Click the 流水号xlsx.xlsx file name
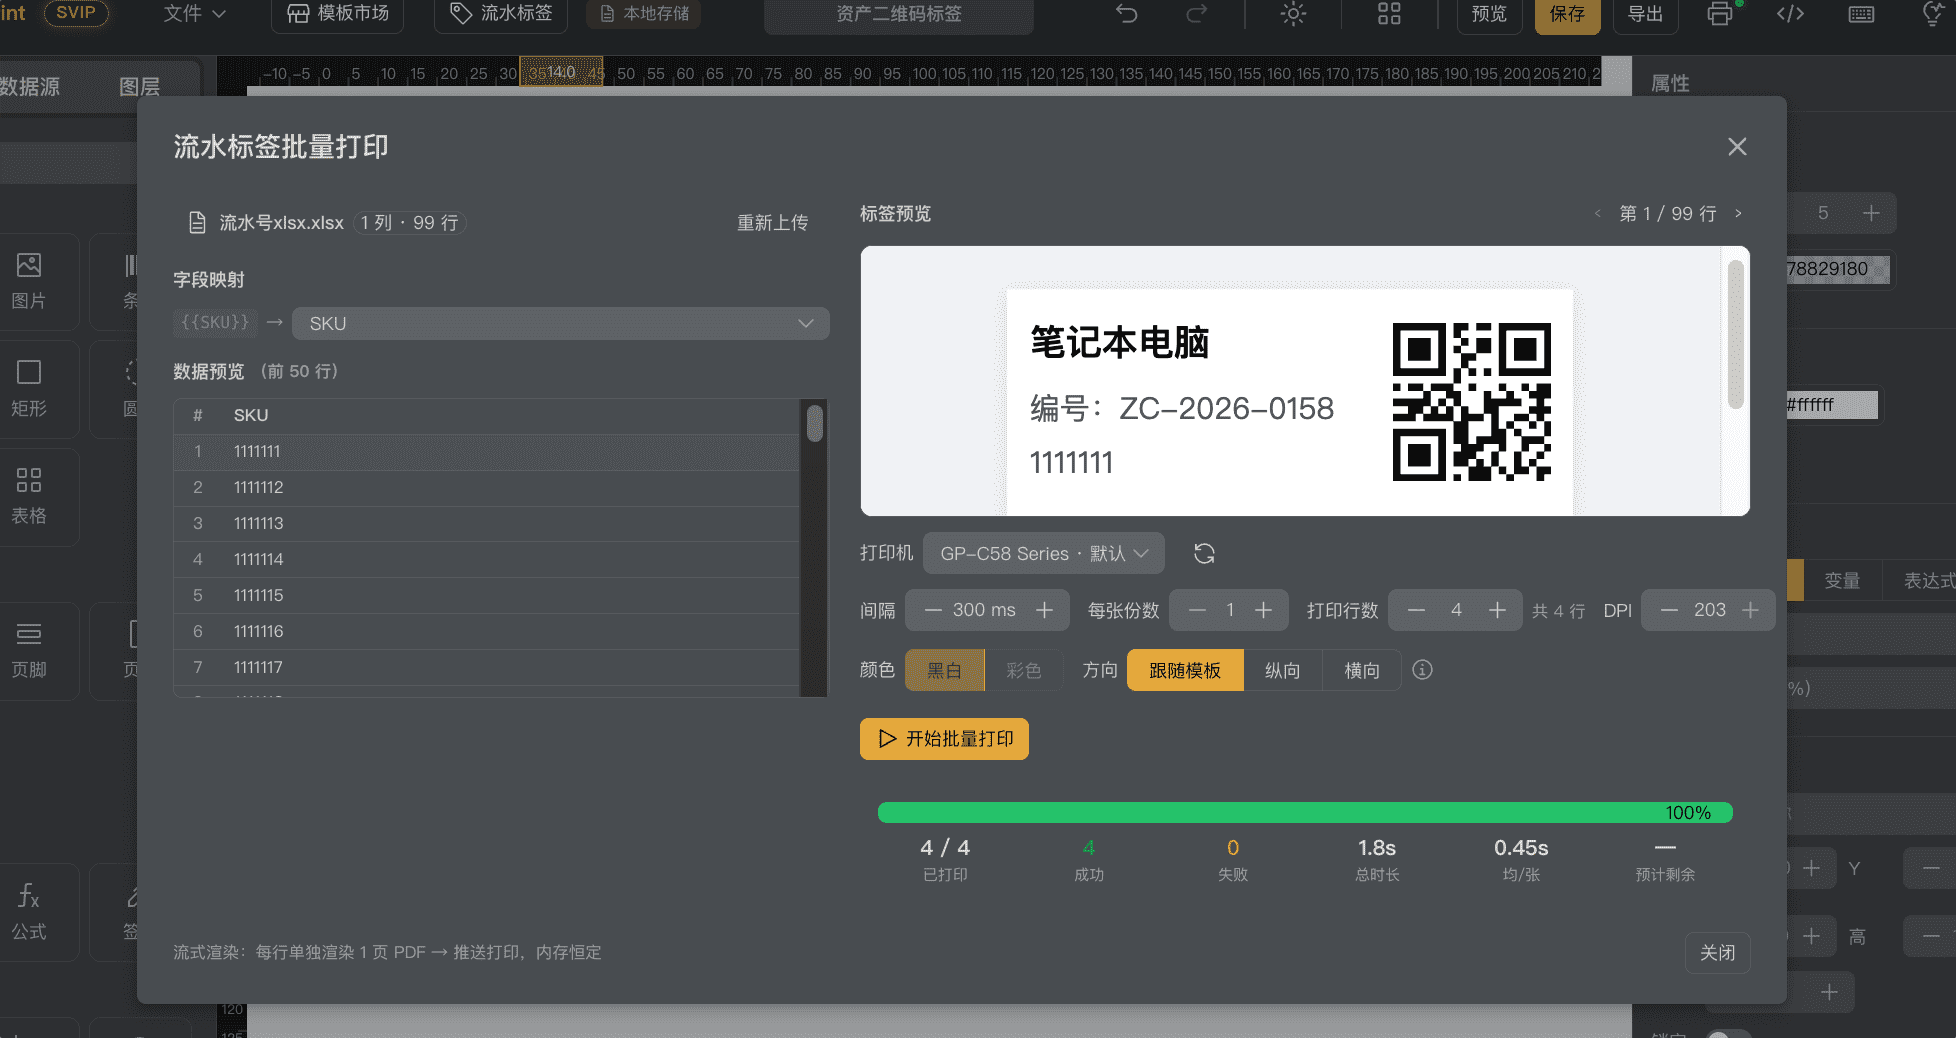The width and height of the screenshot is (1956, 1038). [x=281, y=223]
